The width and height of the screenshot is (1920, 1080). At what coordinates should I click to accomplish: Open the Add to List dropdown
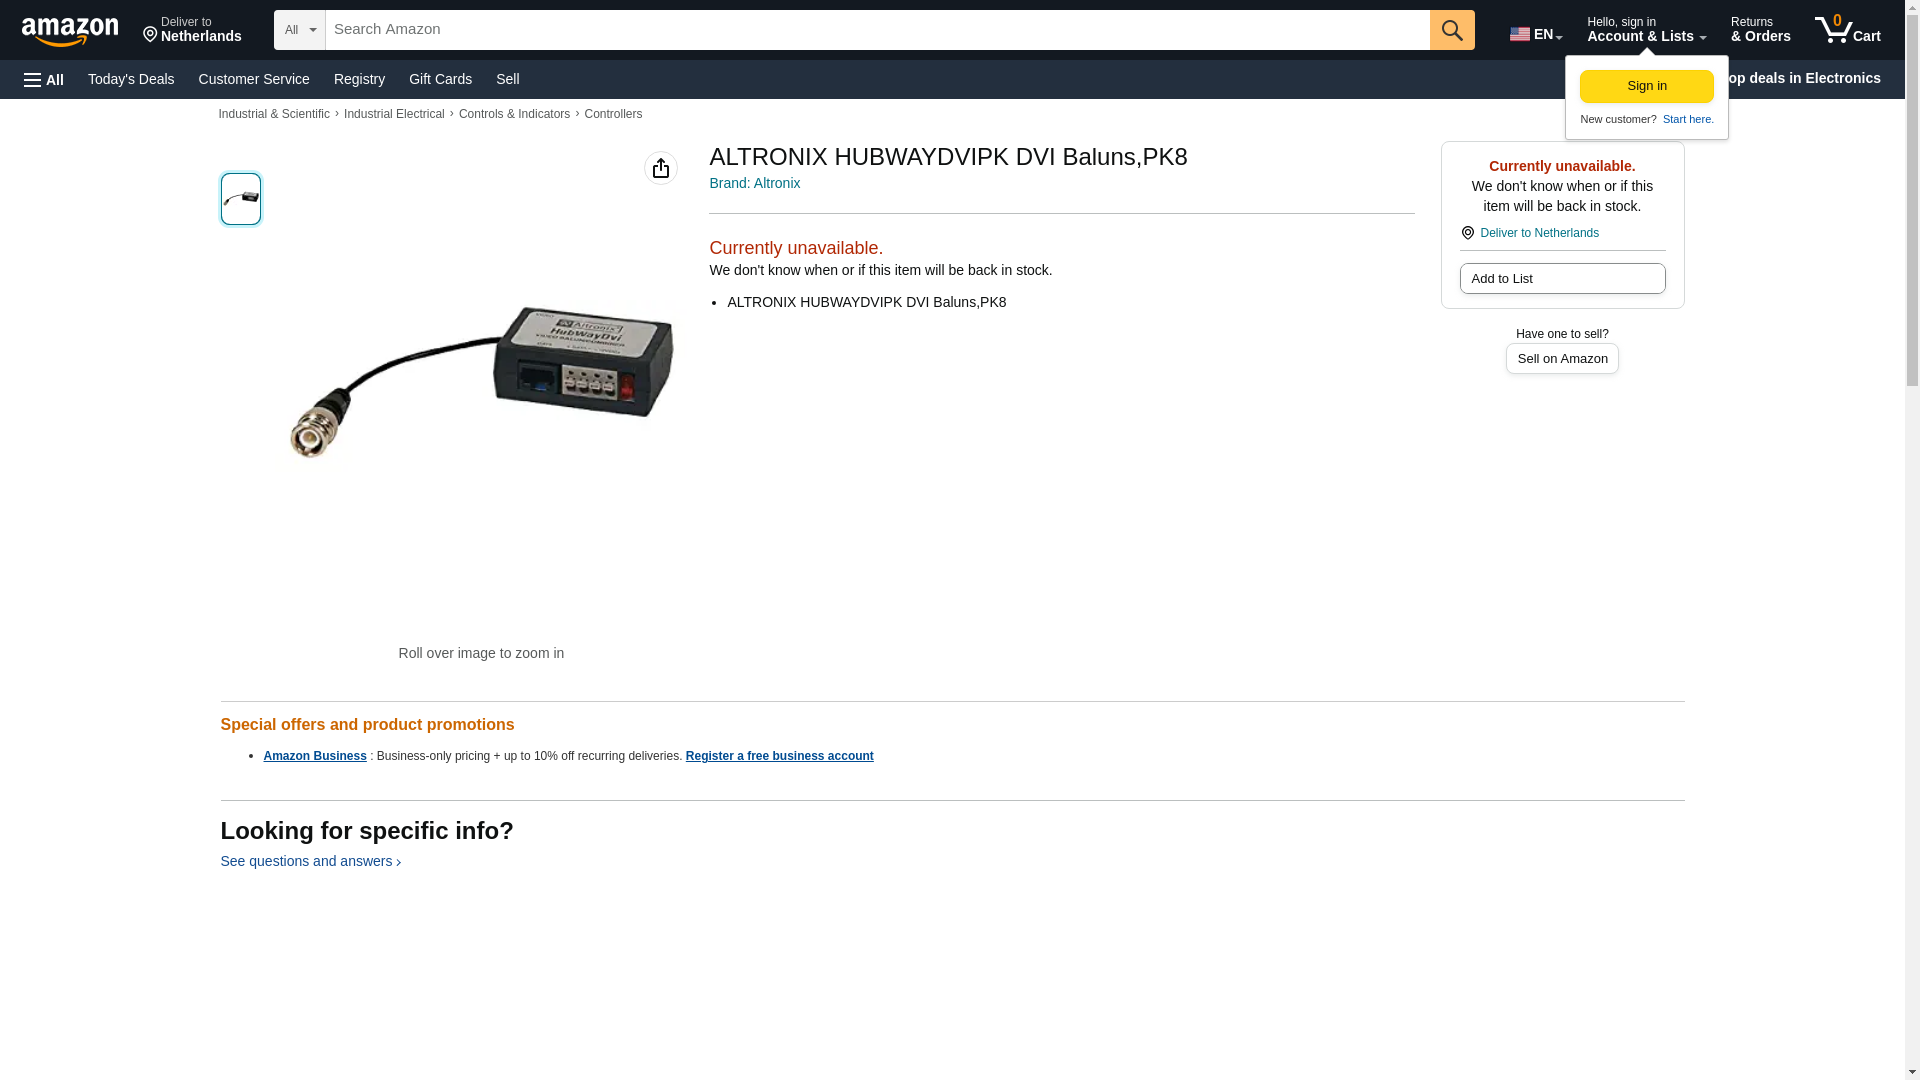point(1562,279)
